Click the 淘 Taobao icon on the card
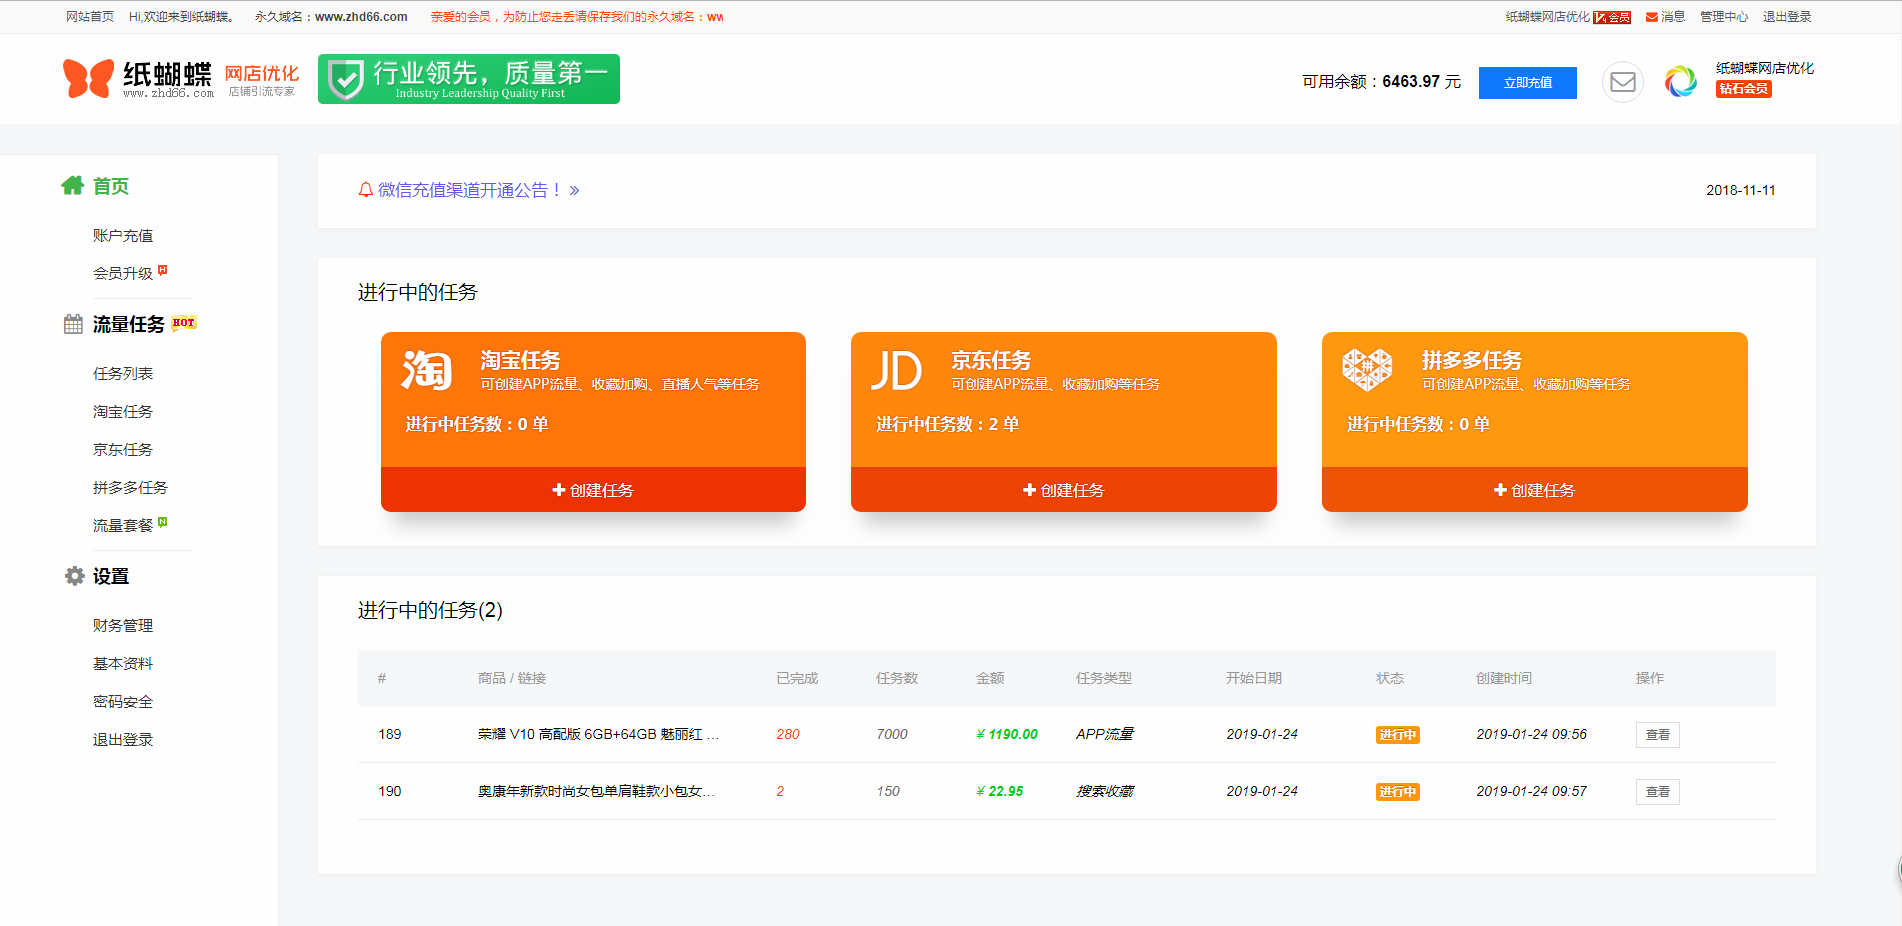The image size is (1902, 926). point(427,370)
